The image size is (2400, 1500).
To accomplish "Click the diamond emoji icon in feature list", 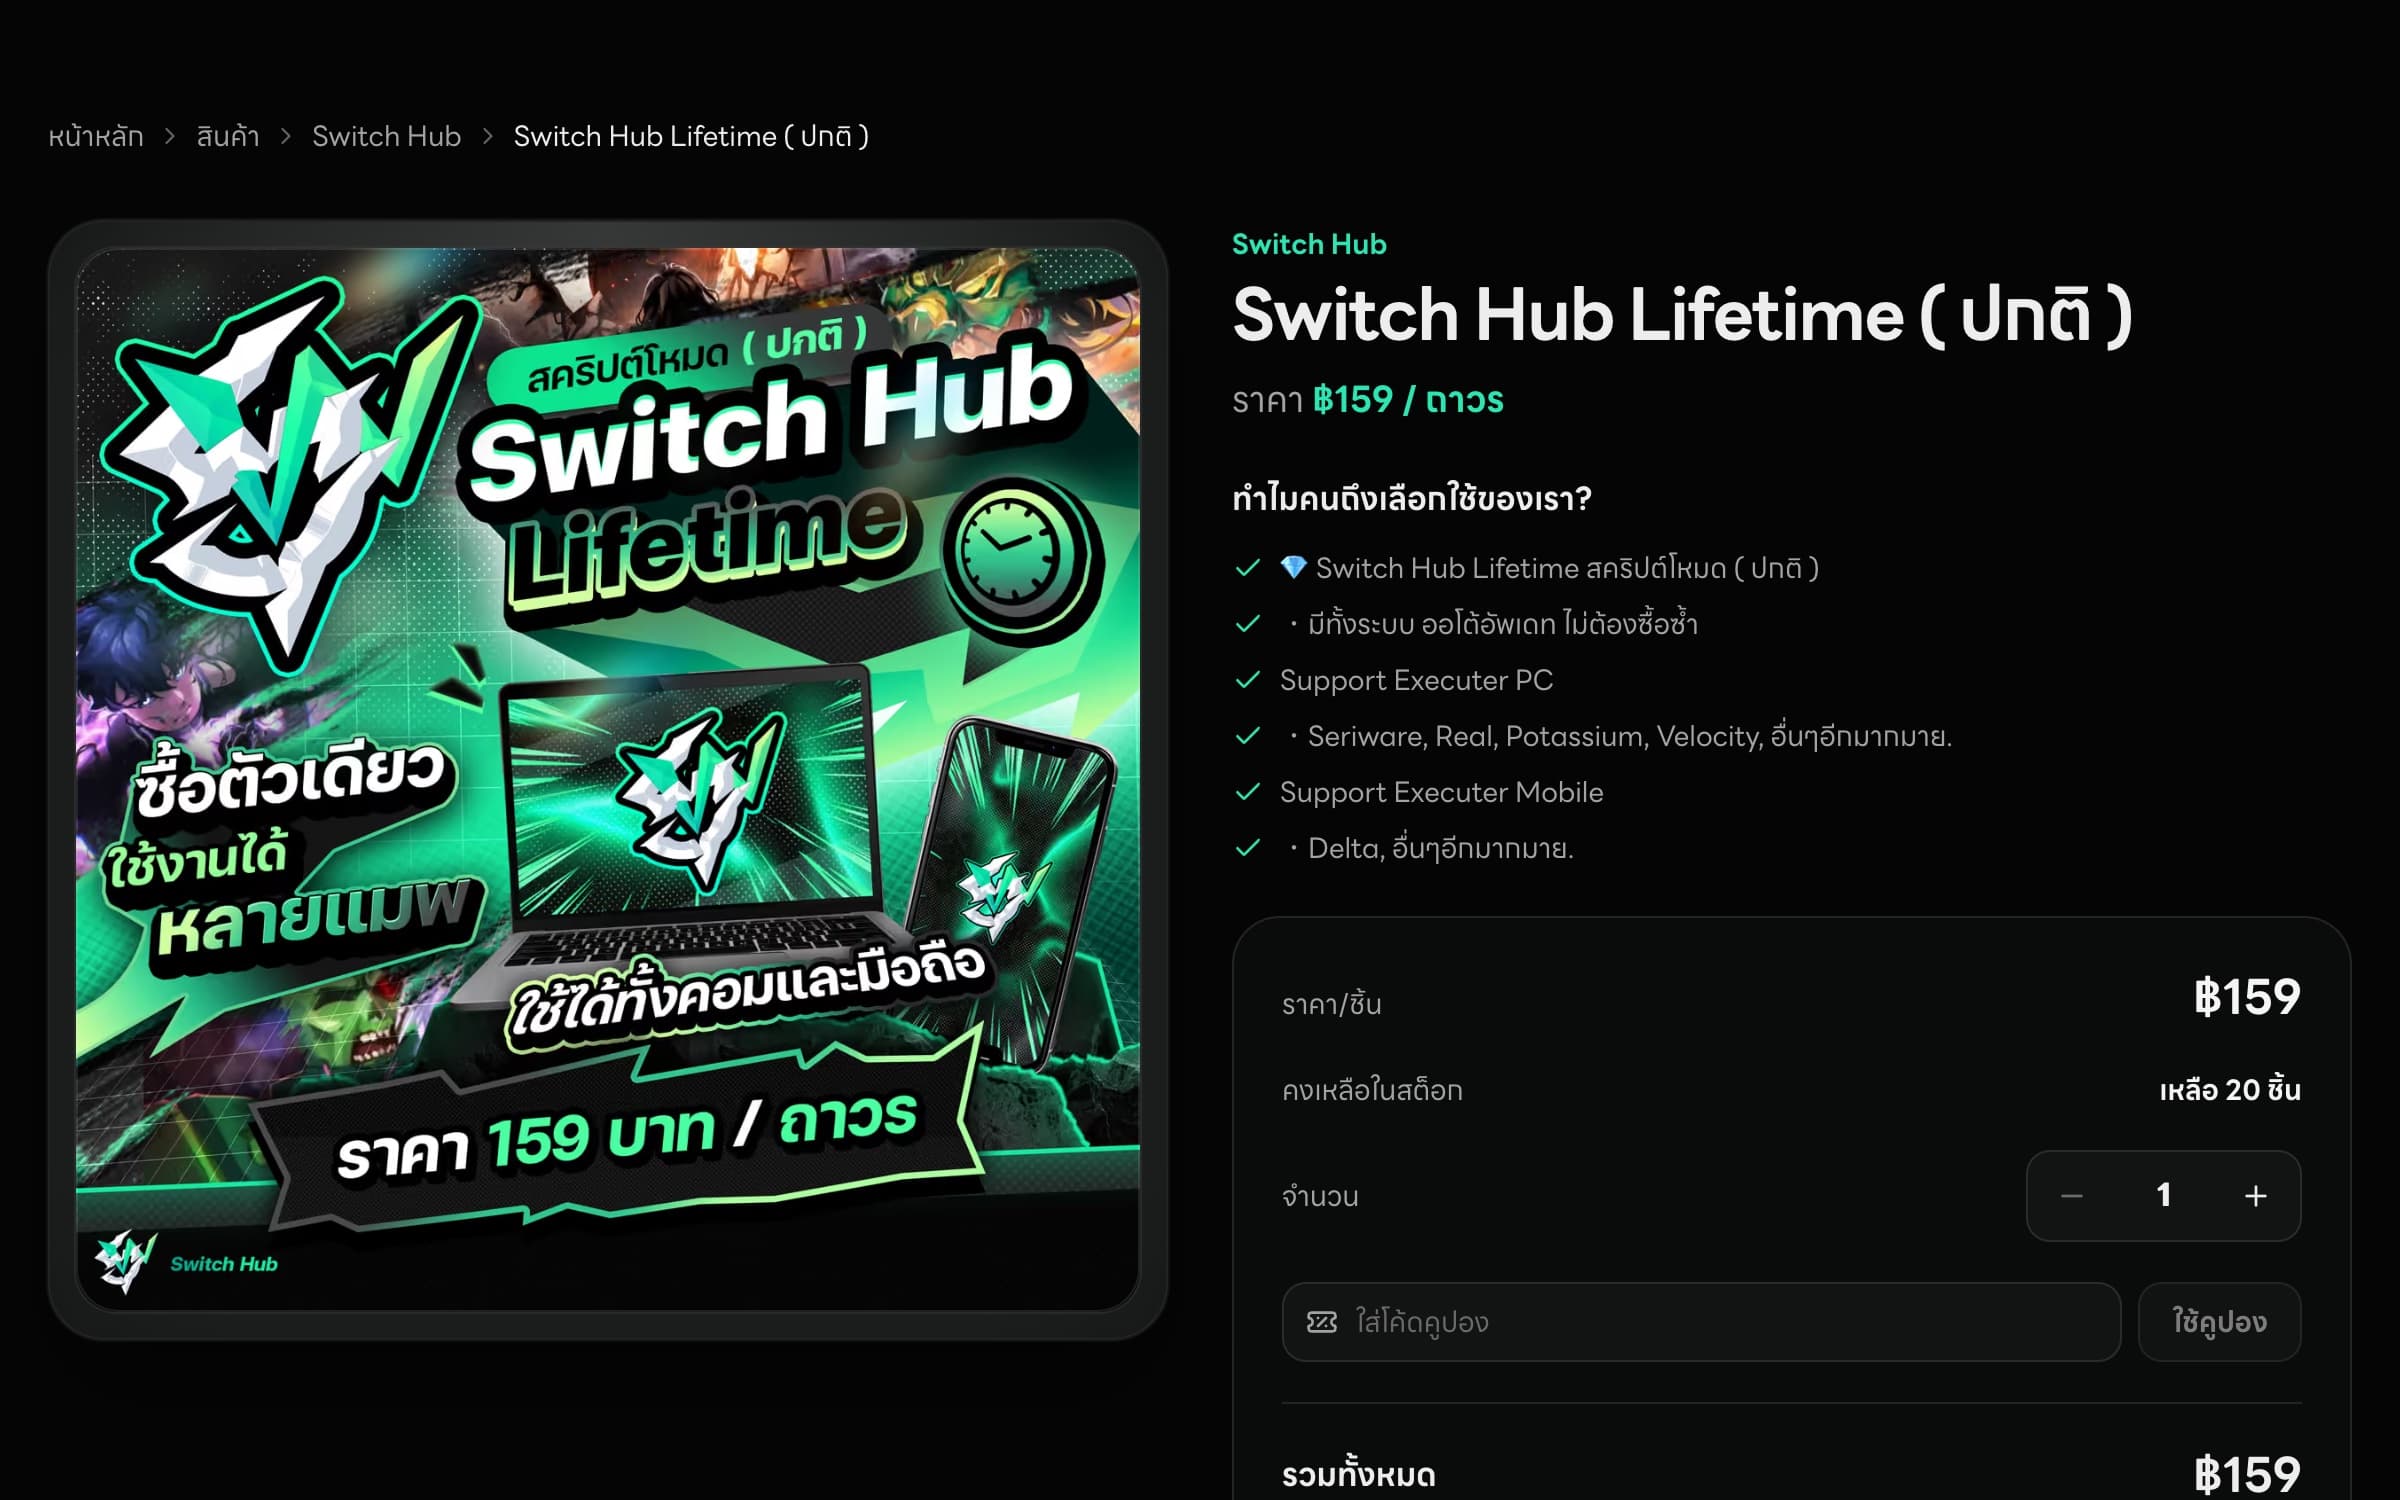I will (x=1293, y=567).
